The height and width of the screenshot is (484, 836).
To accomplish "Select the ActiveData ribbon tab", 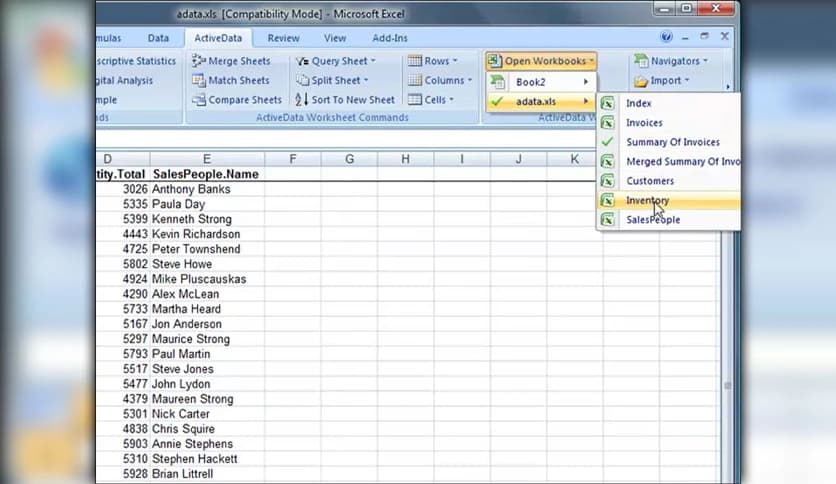I will [x=218, y=38].
